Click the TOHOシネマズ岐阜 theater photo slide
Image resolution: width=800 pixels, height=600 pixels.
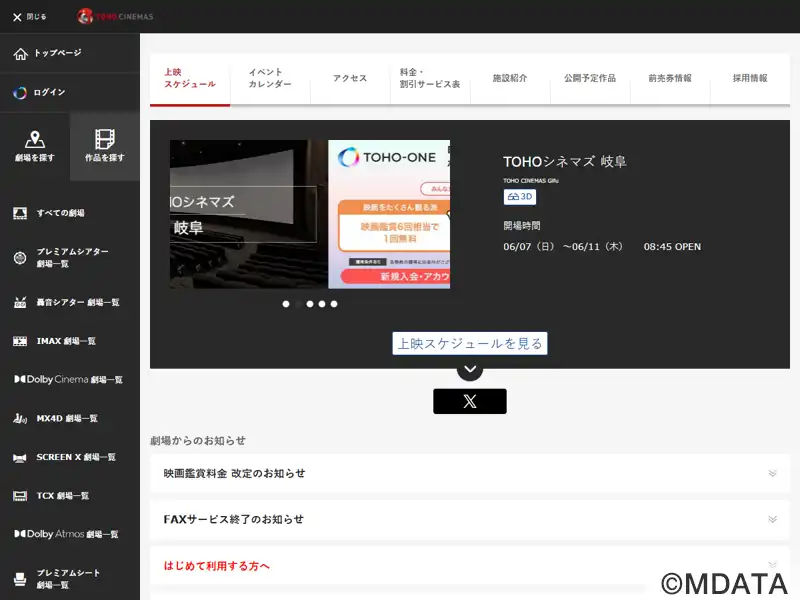249,214
